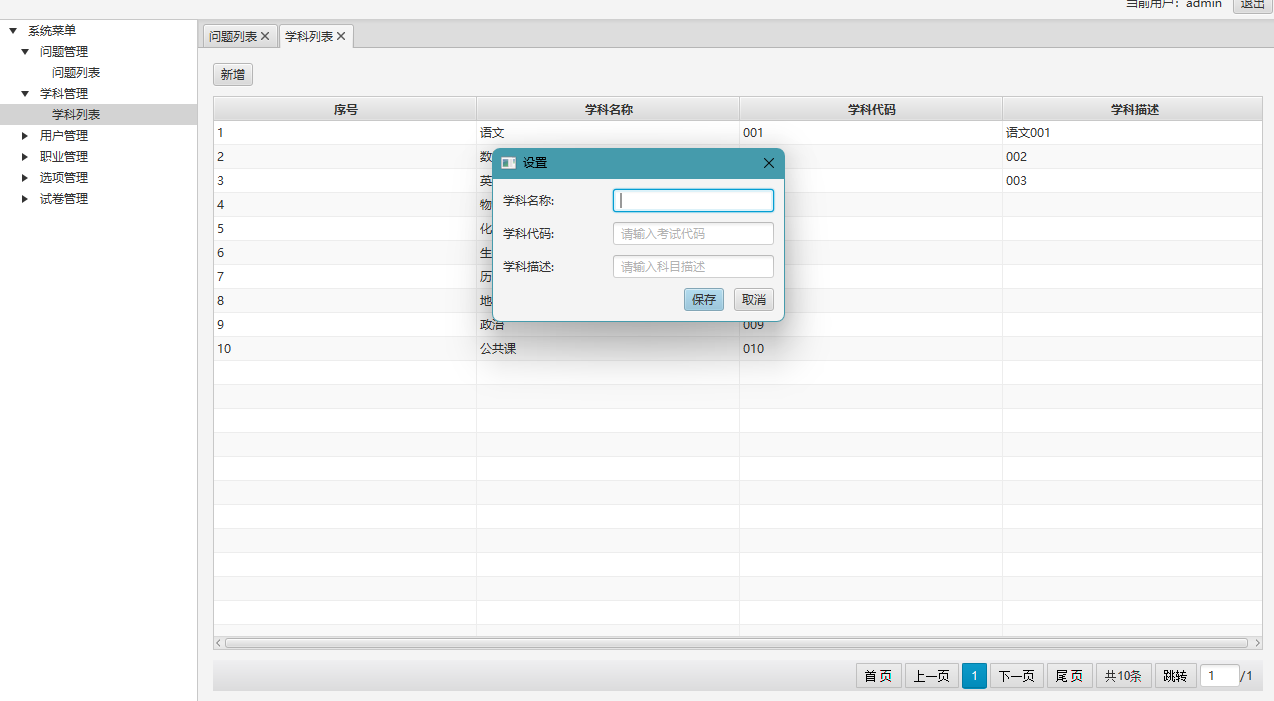The image size is (1274, 701).
Task: Select 问题列表 in the sidebar tree
Action: coord(76,73)
